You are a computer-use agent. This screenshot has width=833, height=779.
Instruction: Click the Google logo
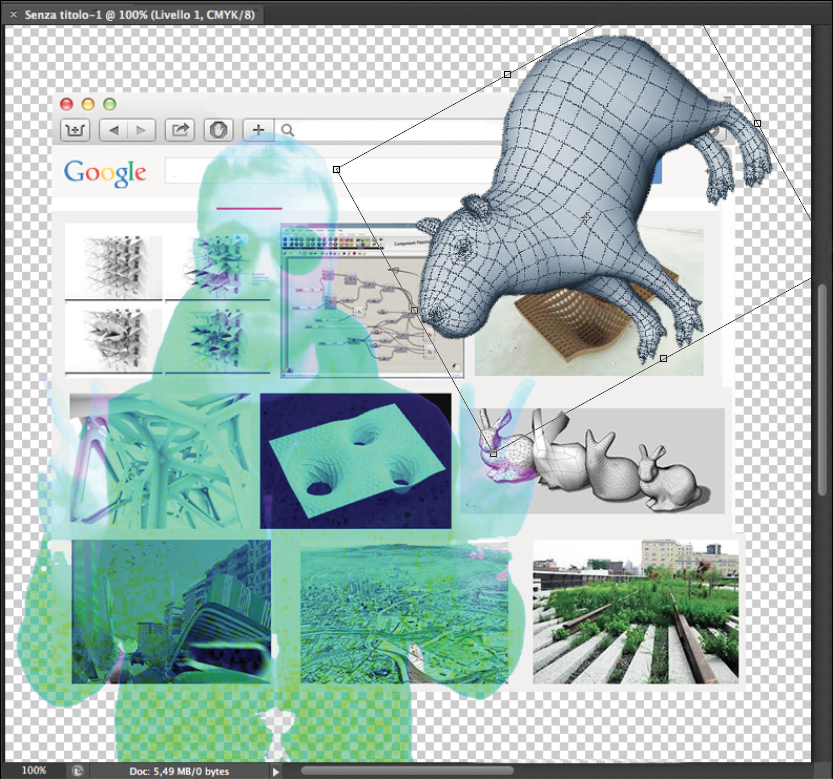105,172
